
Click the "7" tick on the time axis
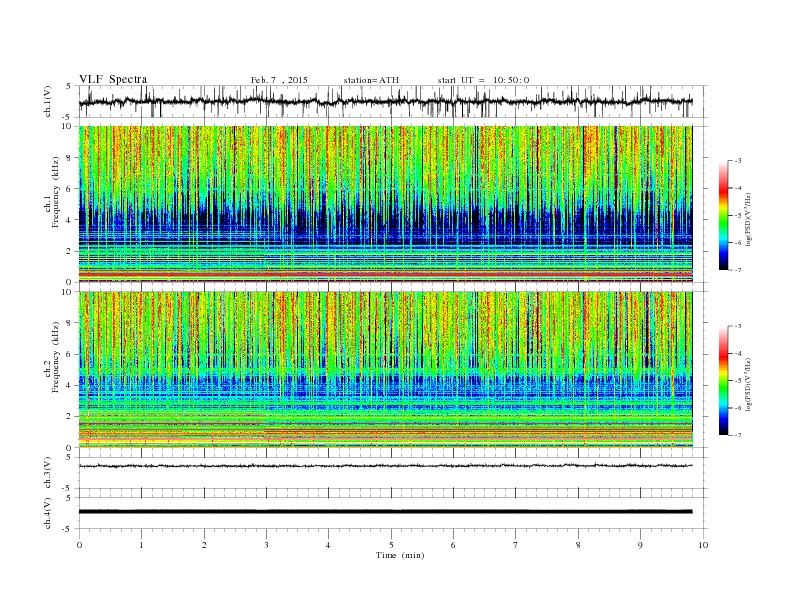516,545
